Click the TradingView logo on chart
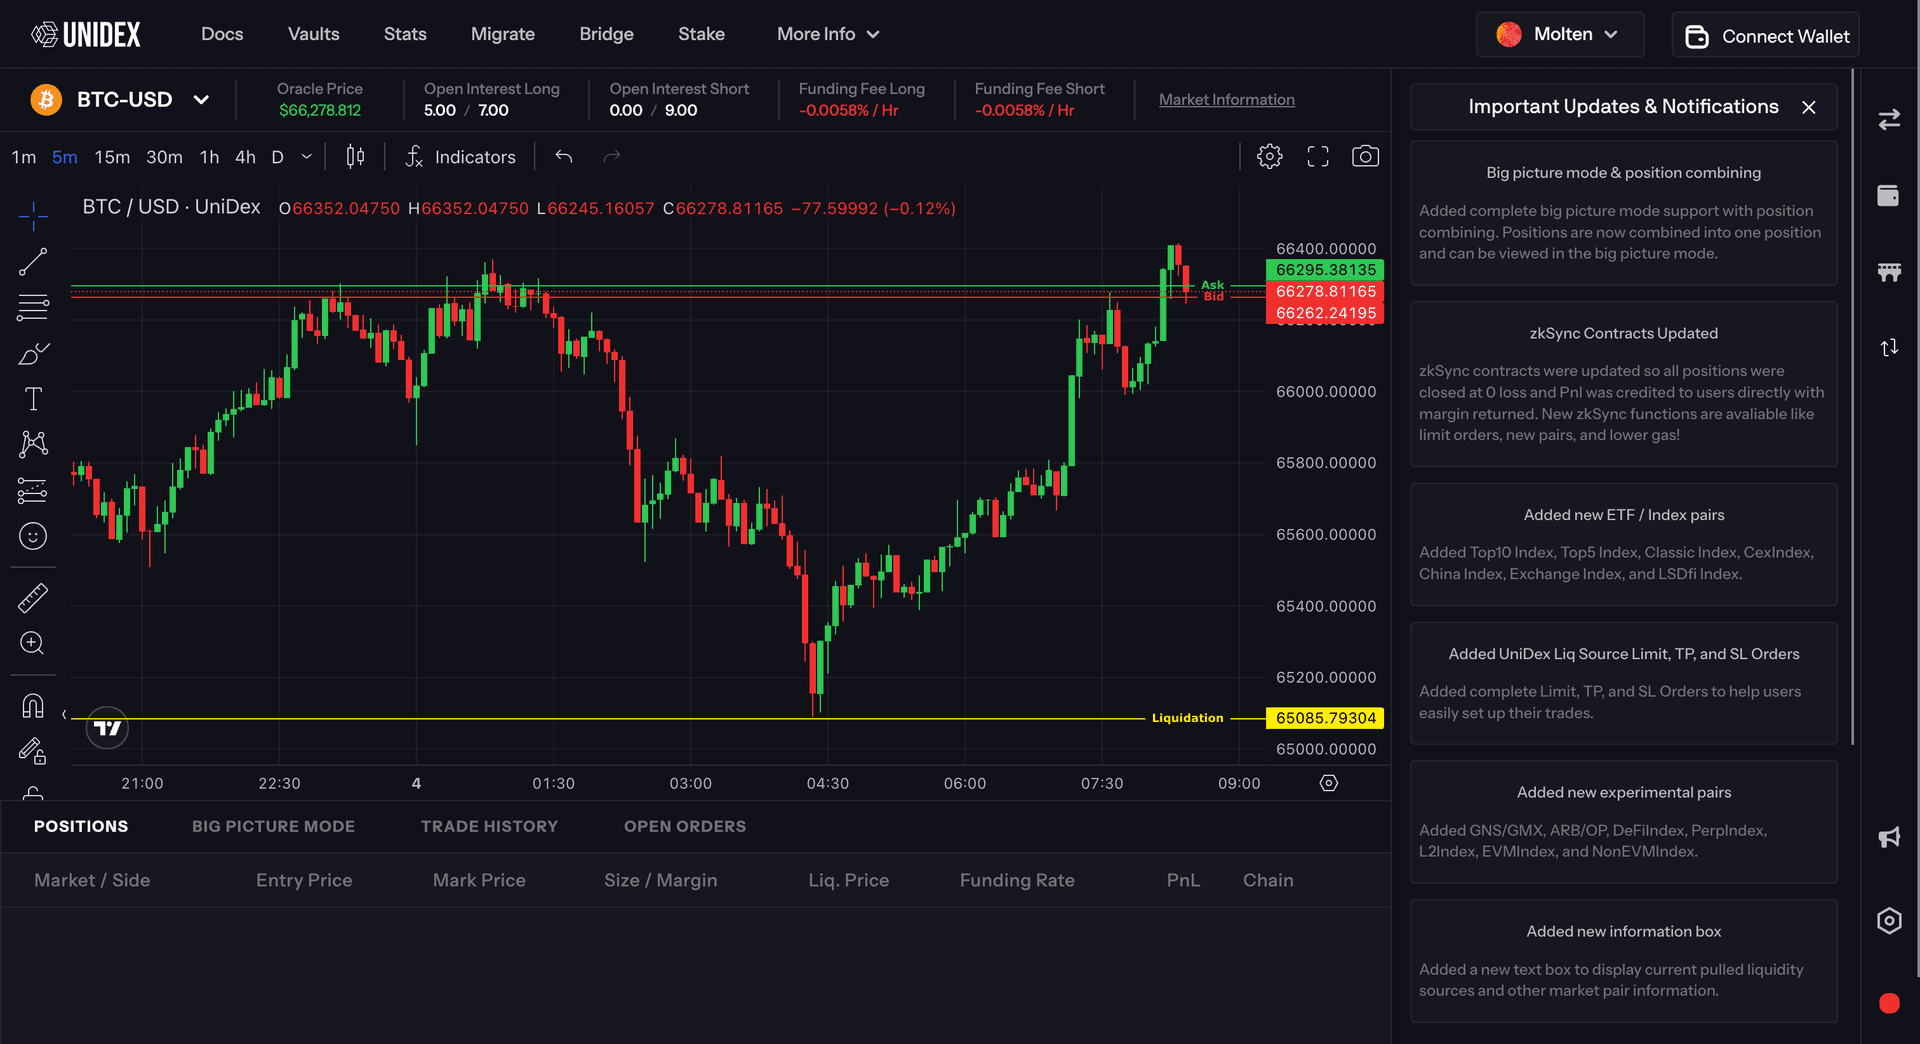The width and height of the screenshot is (1920, 1044). point(108,728)
